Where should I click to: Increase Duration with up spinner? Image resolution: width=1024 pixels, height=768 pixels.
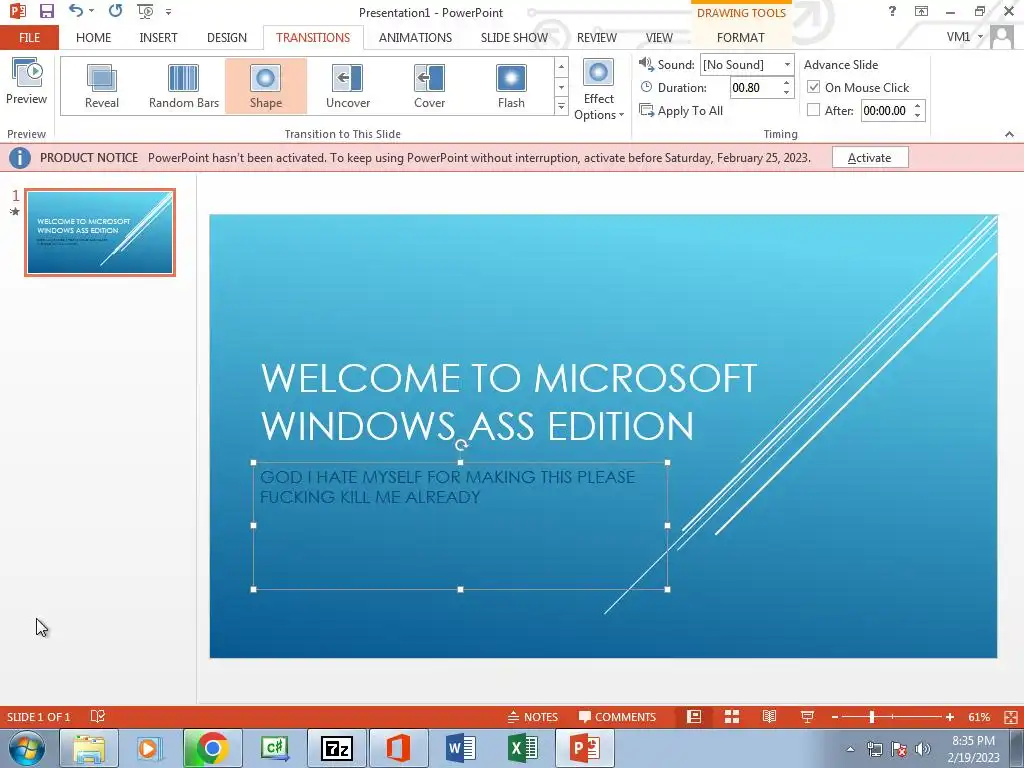(x=786, y=83)
